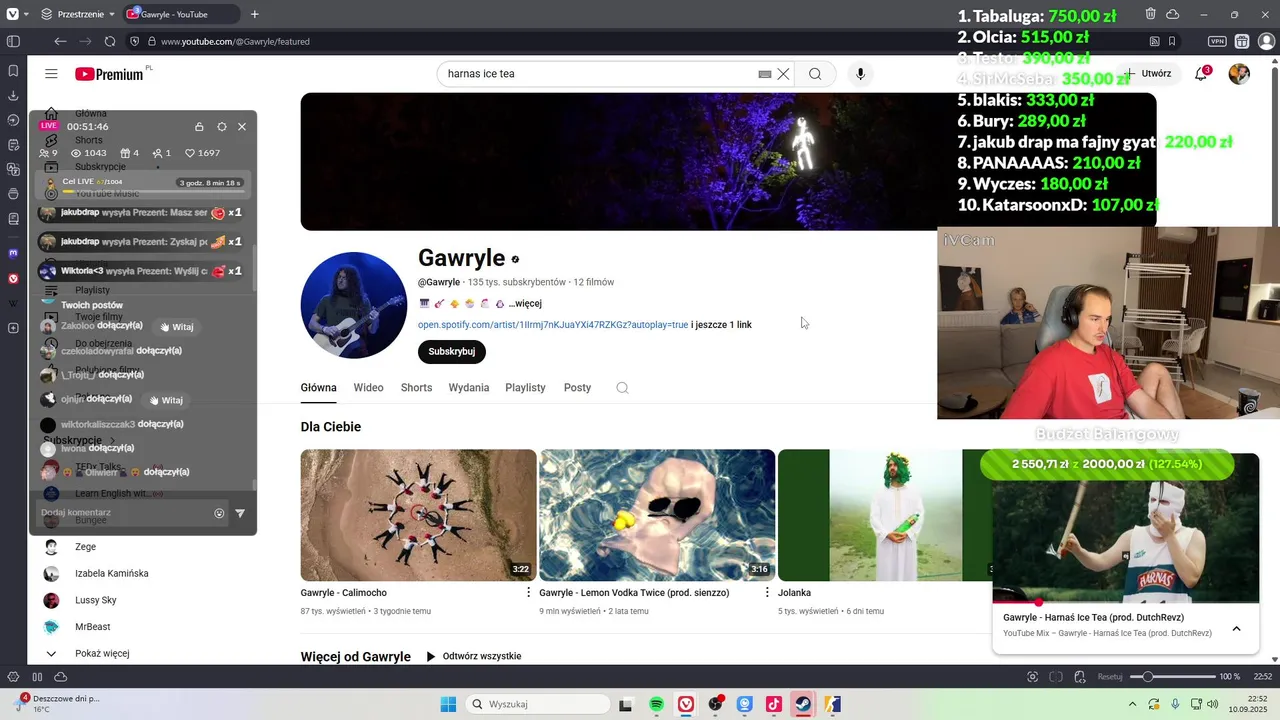
Task: Open the YouTube hamburger guide menu
Action: pyautogui.click(x=51, y=74)
